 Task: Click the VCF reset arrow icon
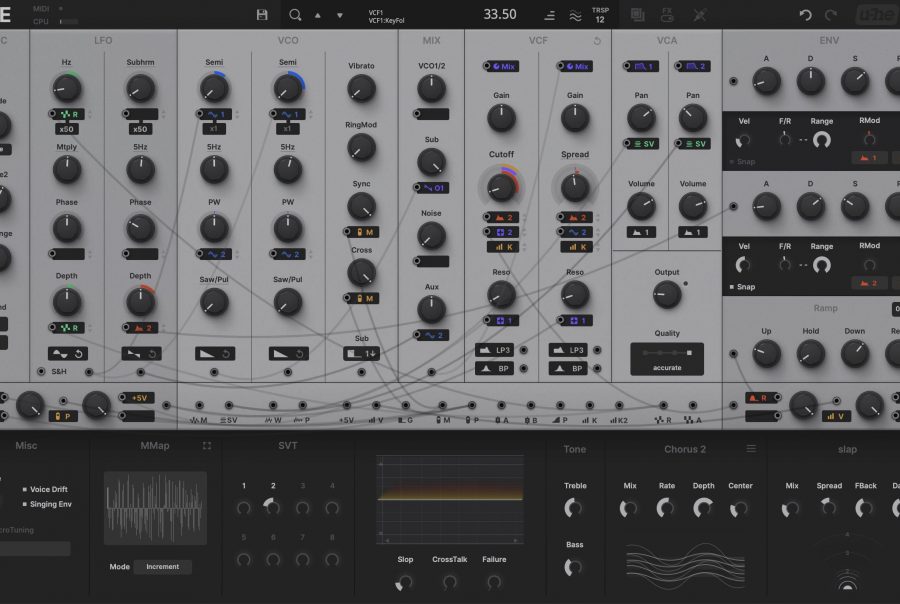click(x=597, y=41)
